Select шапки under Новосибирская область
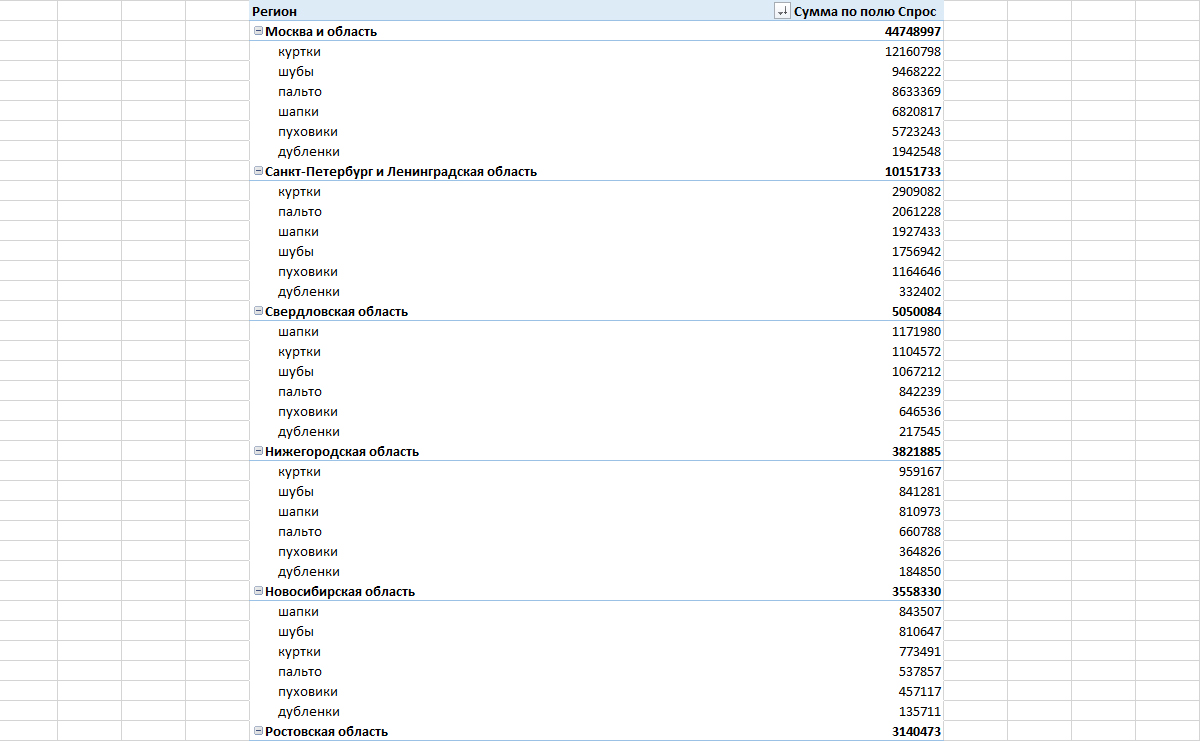 click(299, 611)
